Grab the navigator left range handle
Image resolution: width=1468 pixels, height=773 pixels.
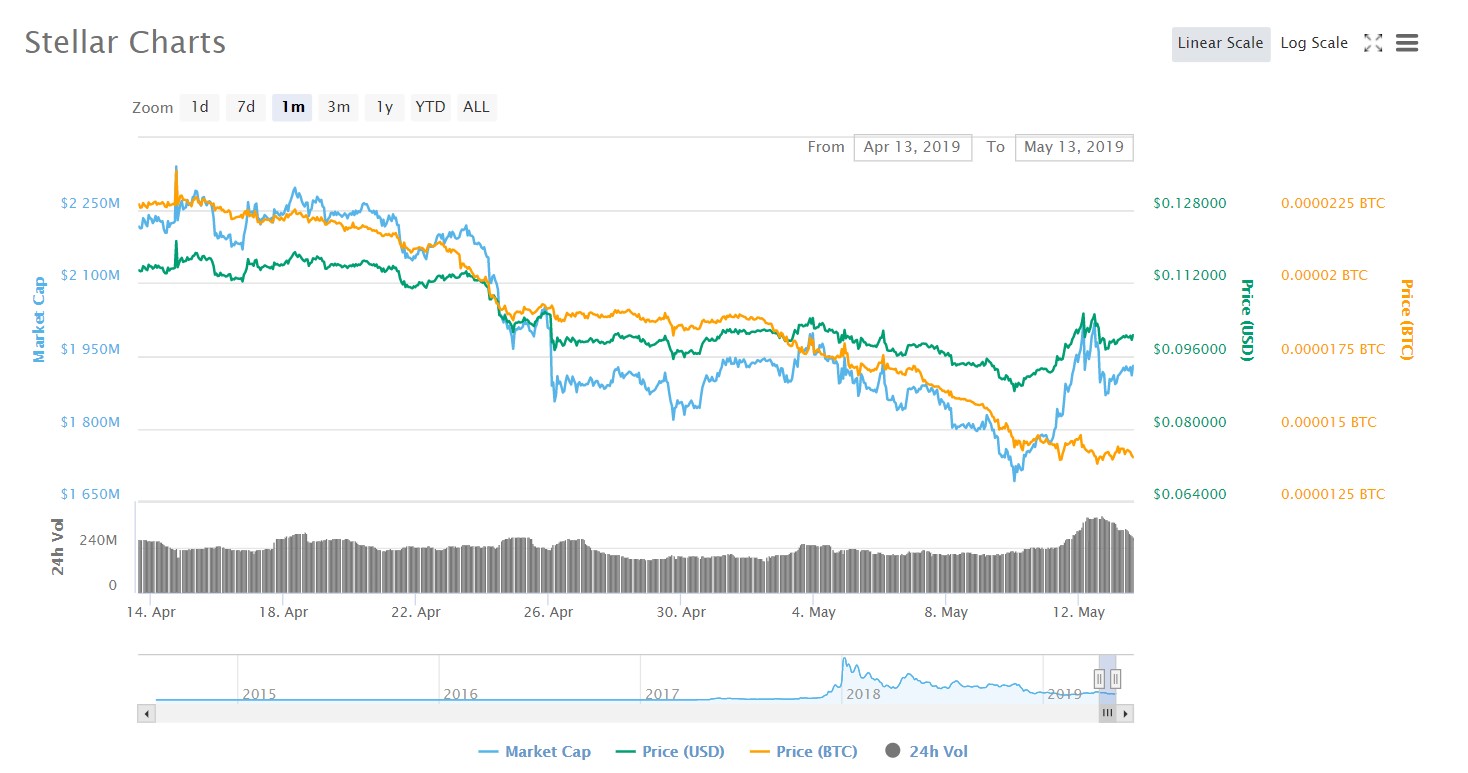[1099, 680]
